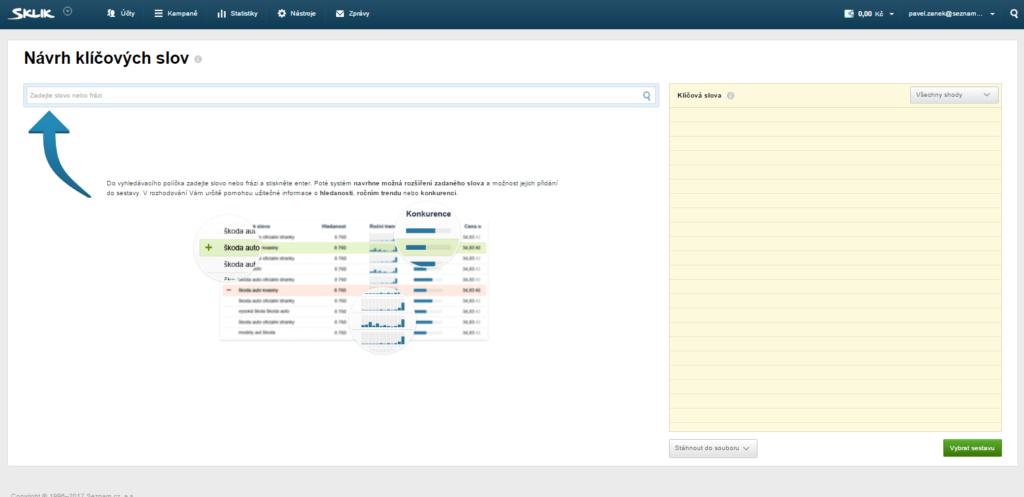Click info icon beside Klíčová slova
This screenshot has height=497, width=1024.
click(731, 96)
